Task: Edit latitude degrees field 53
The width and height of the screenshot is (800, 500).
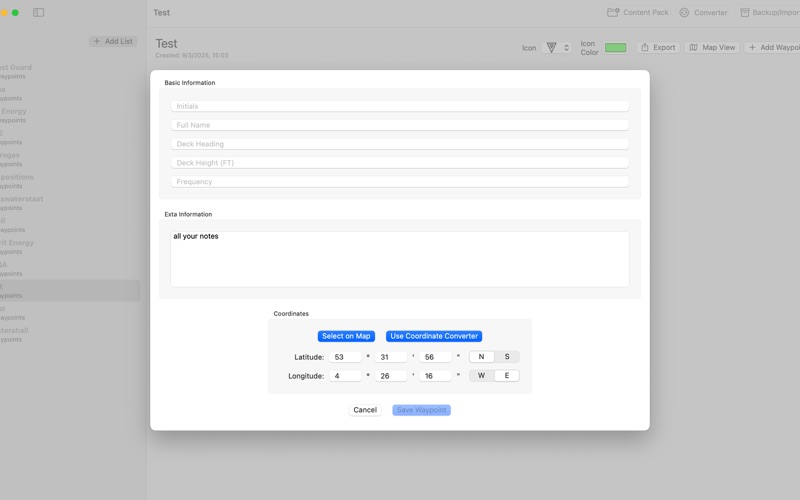Action: 345,357
